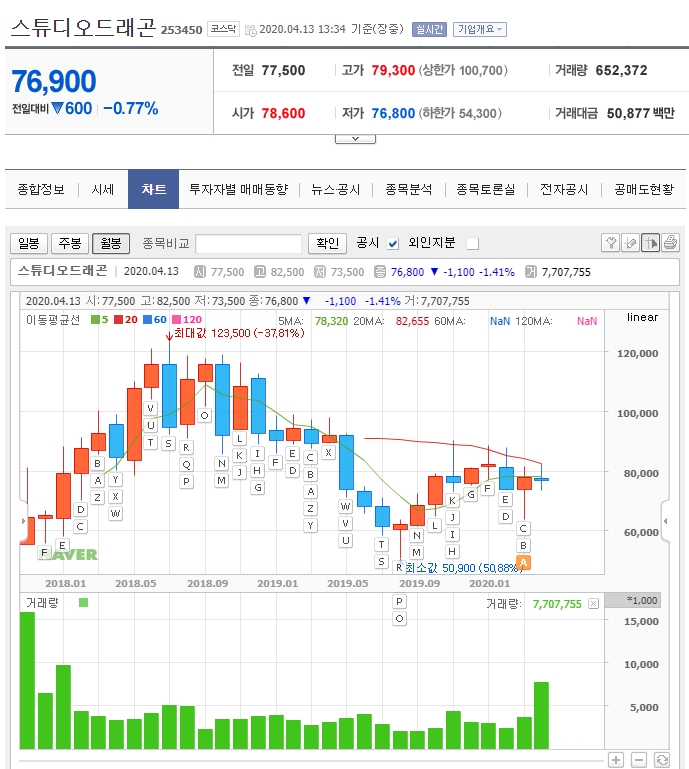
Task: Click the green 5-day MA swatch
Action: point(95,320)
